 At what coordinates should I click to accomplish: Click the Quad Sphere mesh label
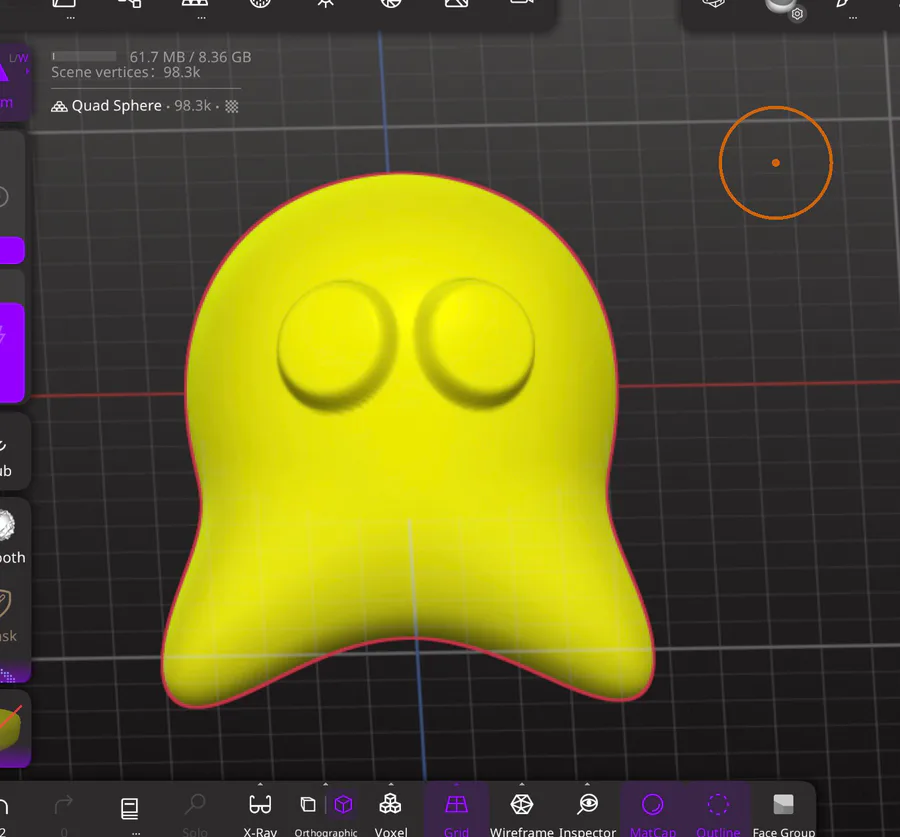[117, 106]
